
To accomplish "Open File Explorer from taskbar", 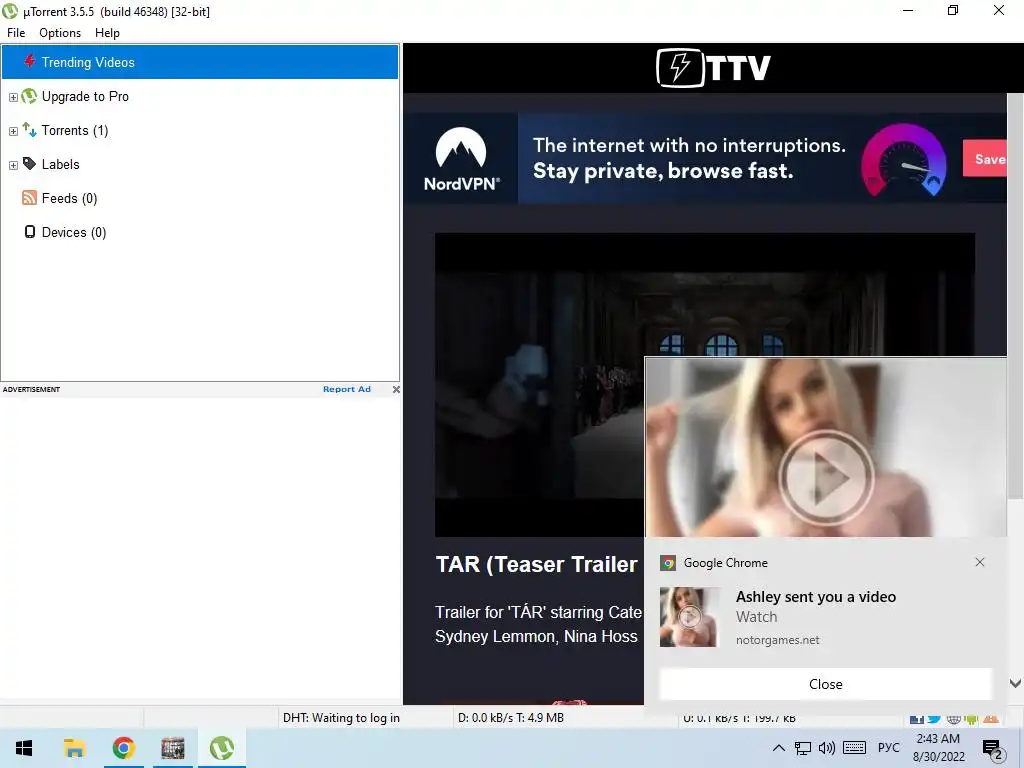I will pos(74,748).
